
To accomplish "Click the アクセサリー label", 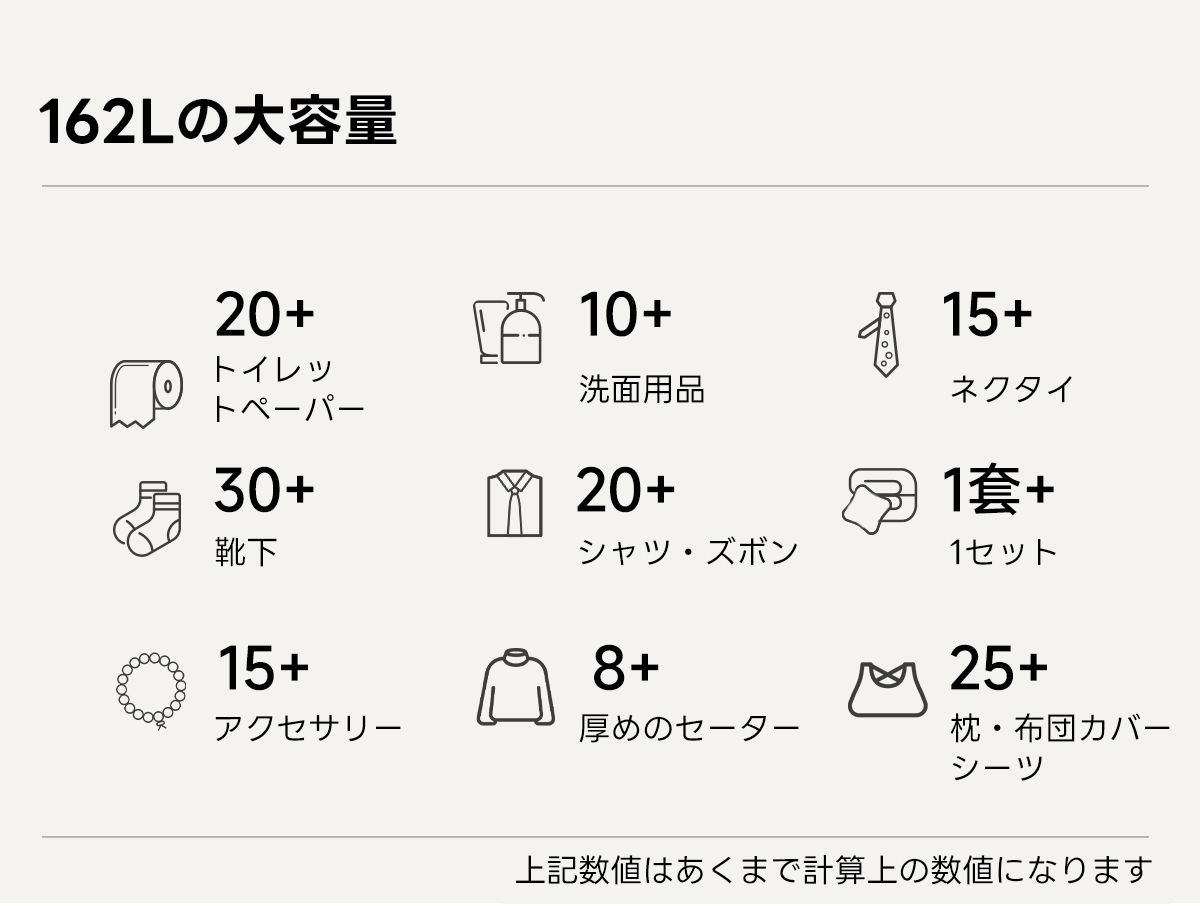I will click(x=308, y=728).
